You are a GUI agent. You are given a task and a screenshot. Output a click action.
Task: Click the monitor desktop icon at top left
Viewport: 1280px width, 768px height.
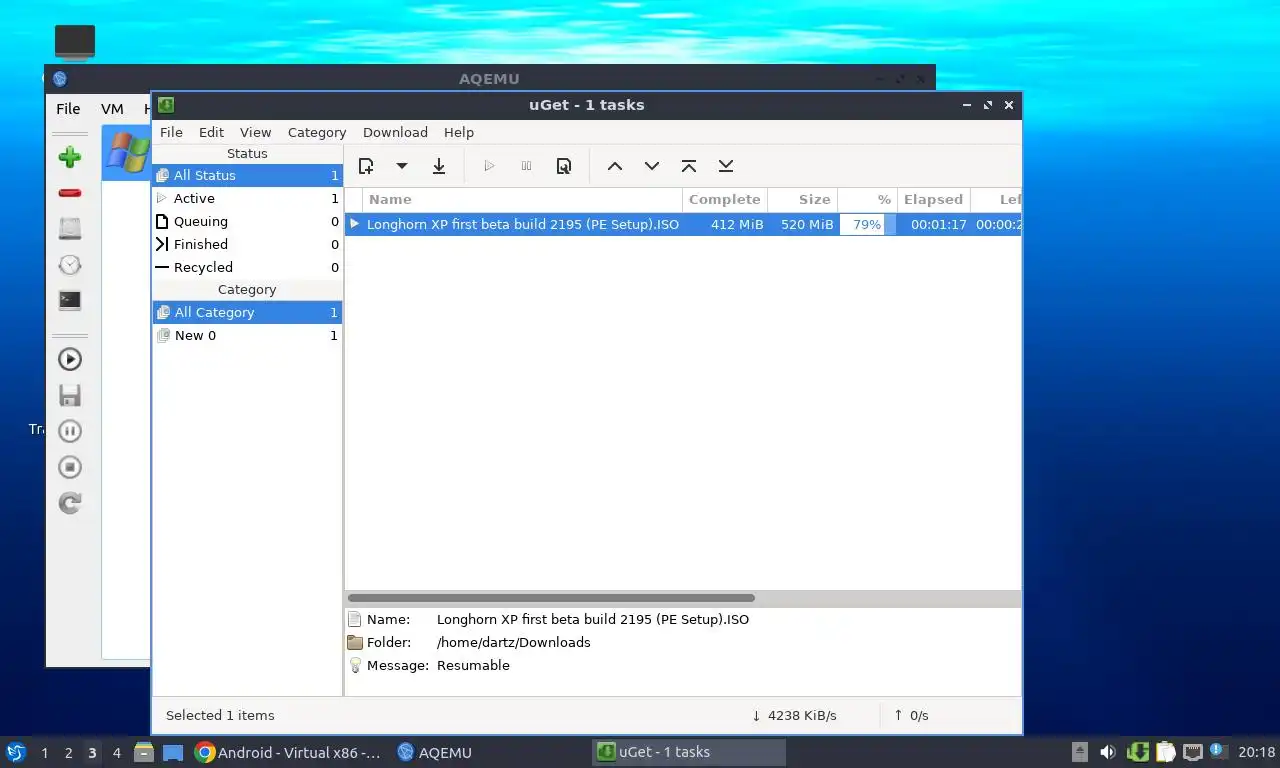(74, 42)
